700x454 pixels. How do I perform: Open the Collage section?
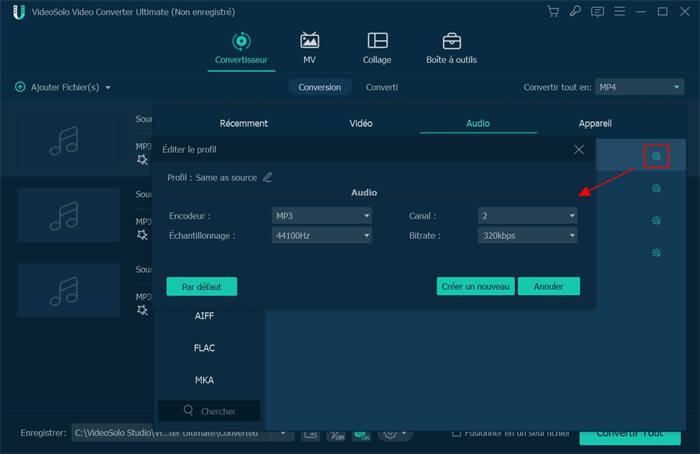coord(377,48)
